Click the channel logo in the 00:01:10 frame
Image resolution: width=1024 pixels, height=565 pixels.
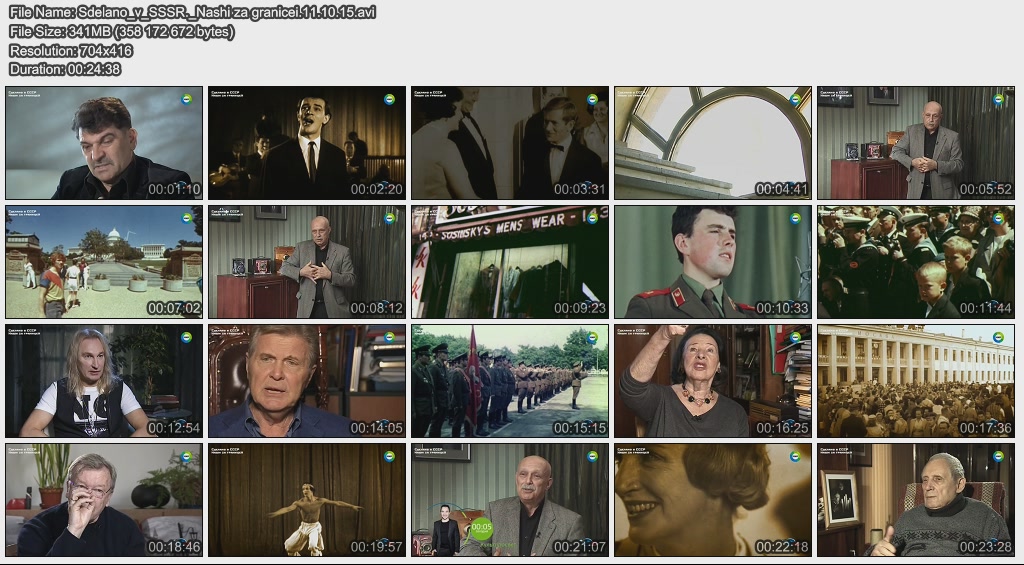(186, 99)
